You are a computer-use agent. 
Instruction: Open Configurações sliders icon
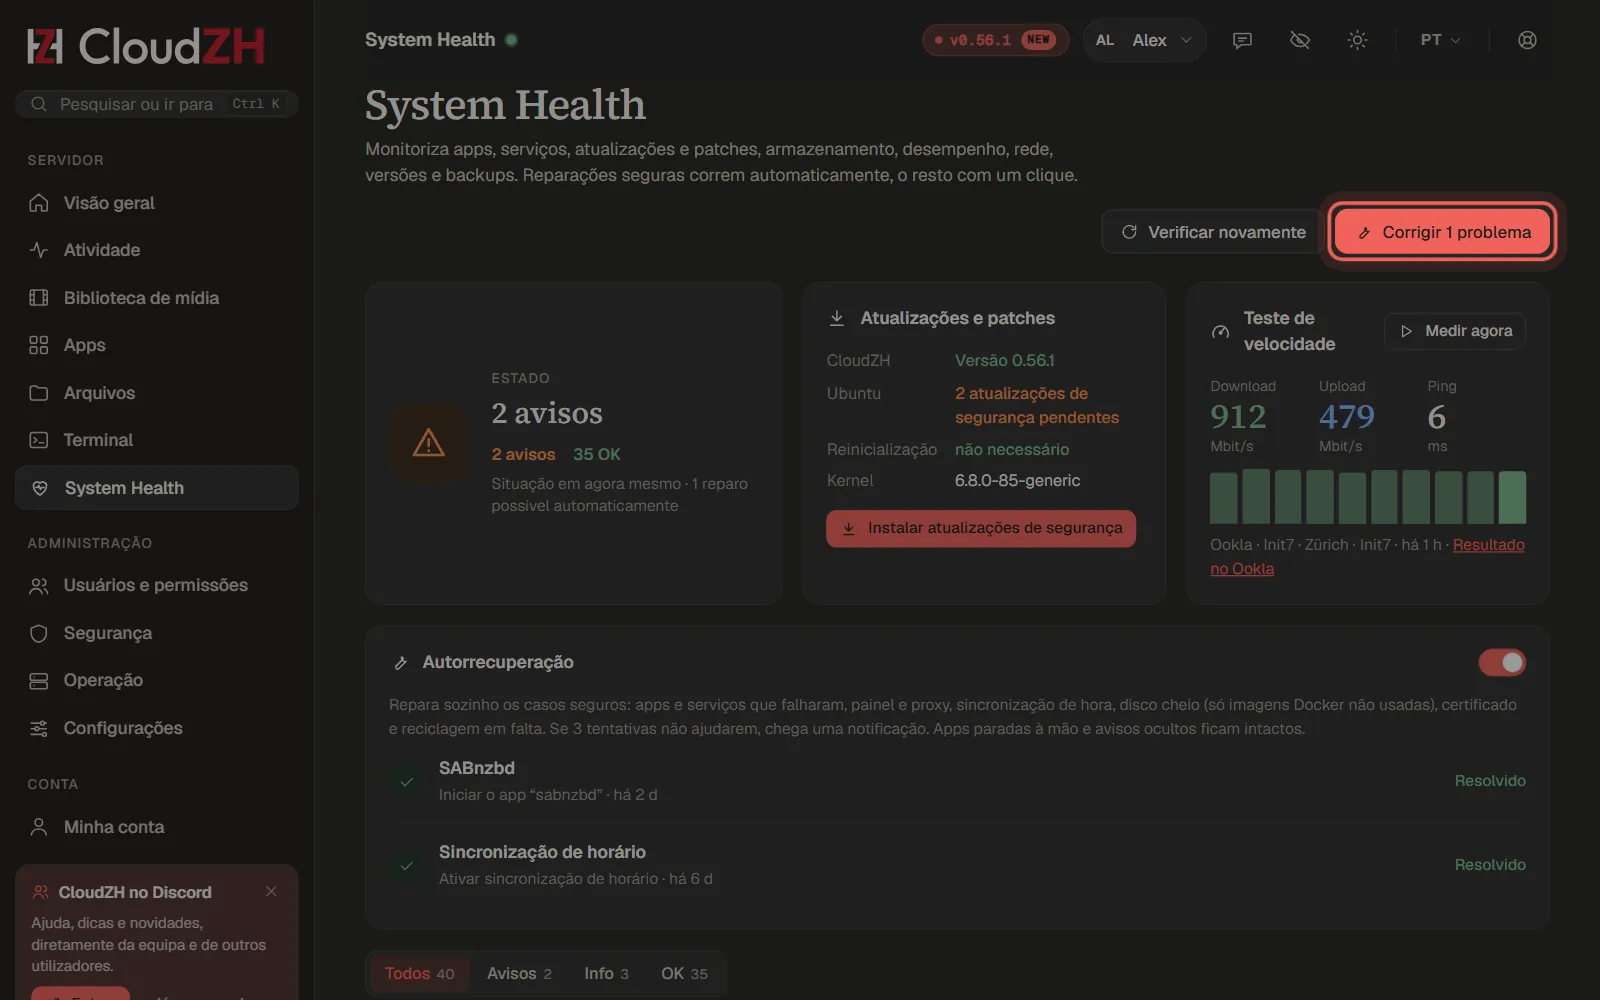pyautogui.click(x=39, y=728)
